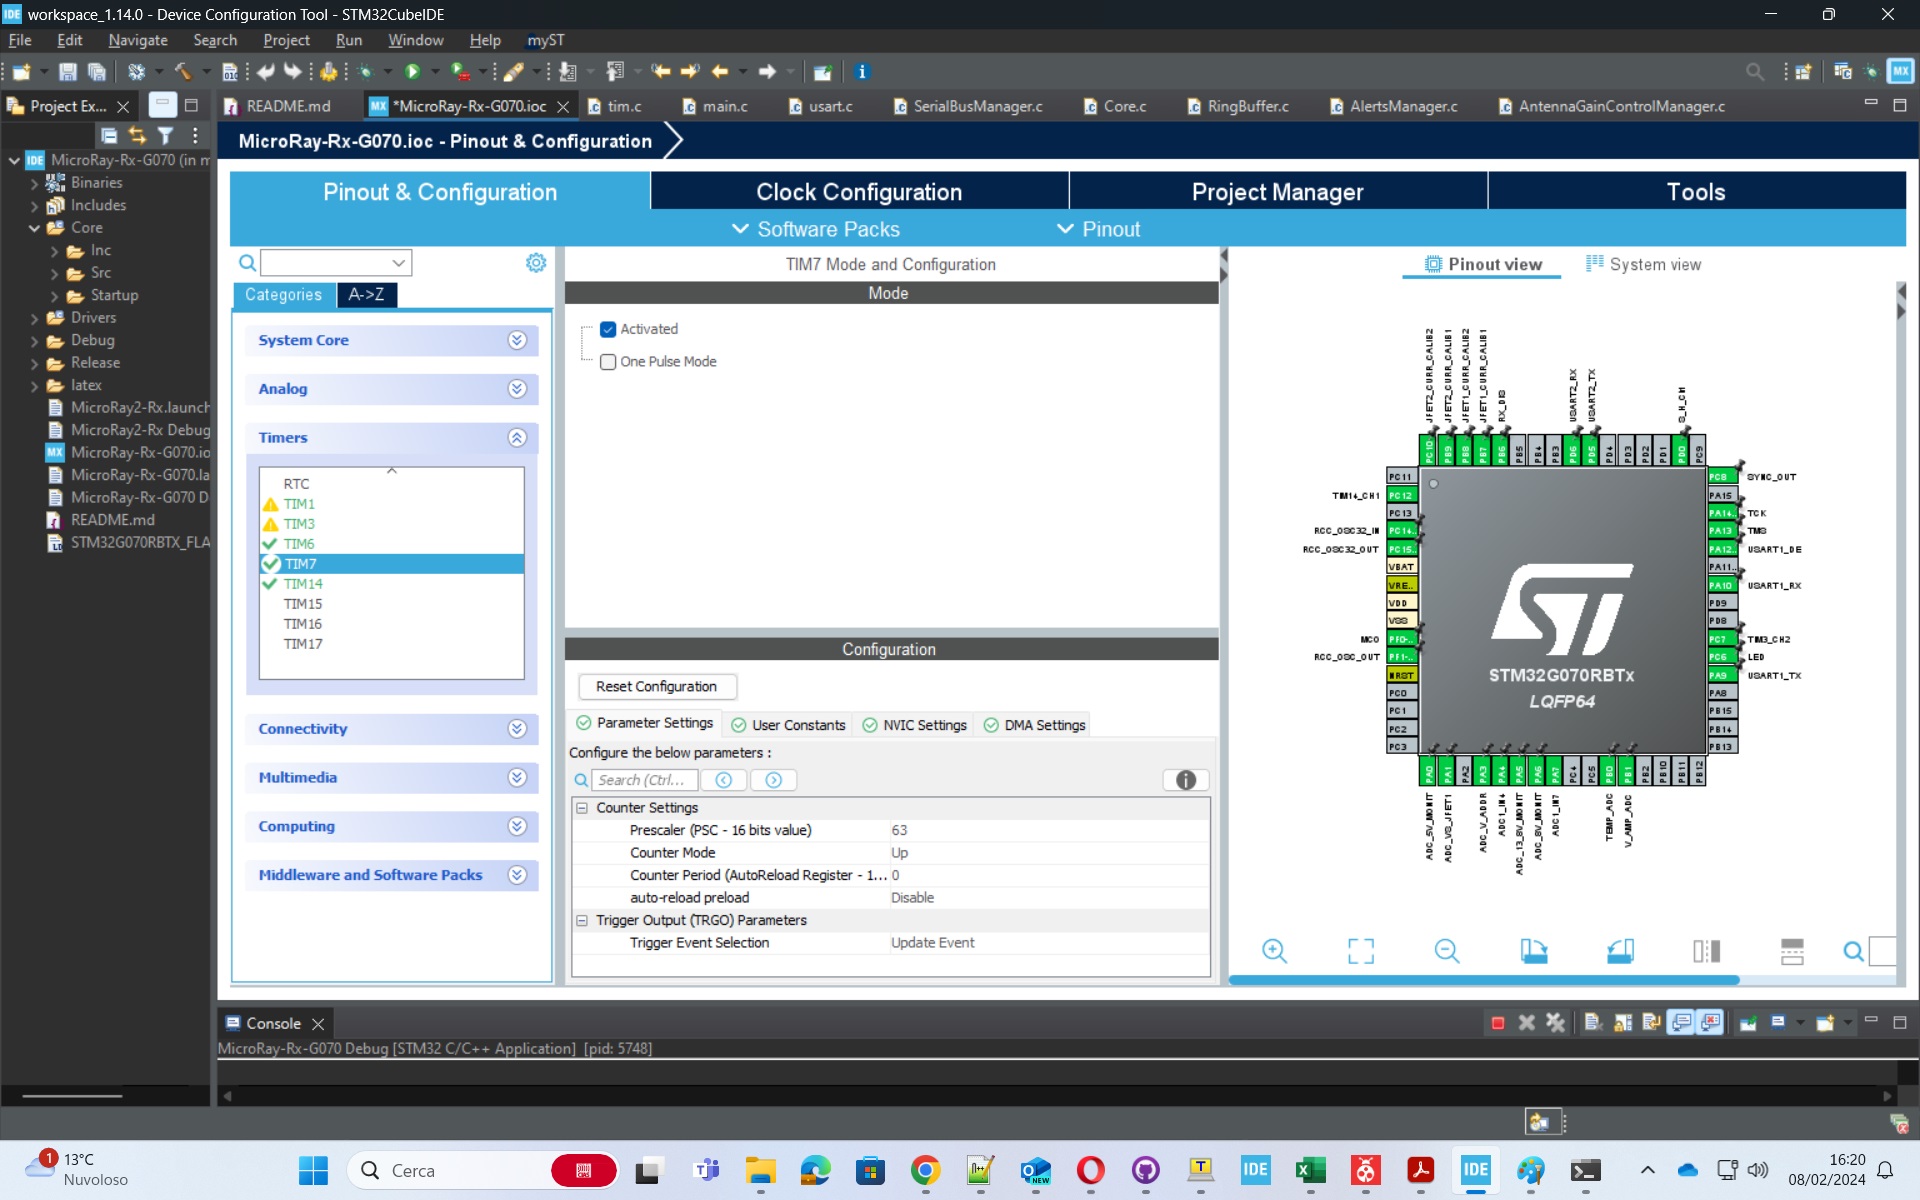
Task: Enable One Pulse Mode
Action: [x=608, y=362]
